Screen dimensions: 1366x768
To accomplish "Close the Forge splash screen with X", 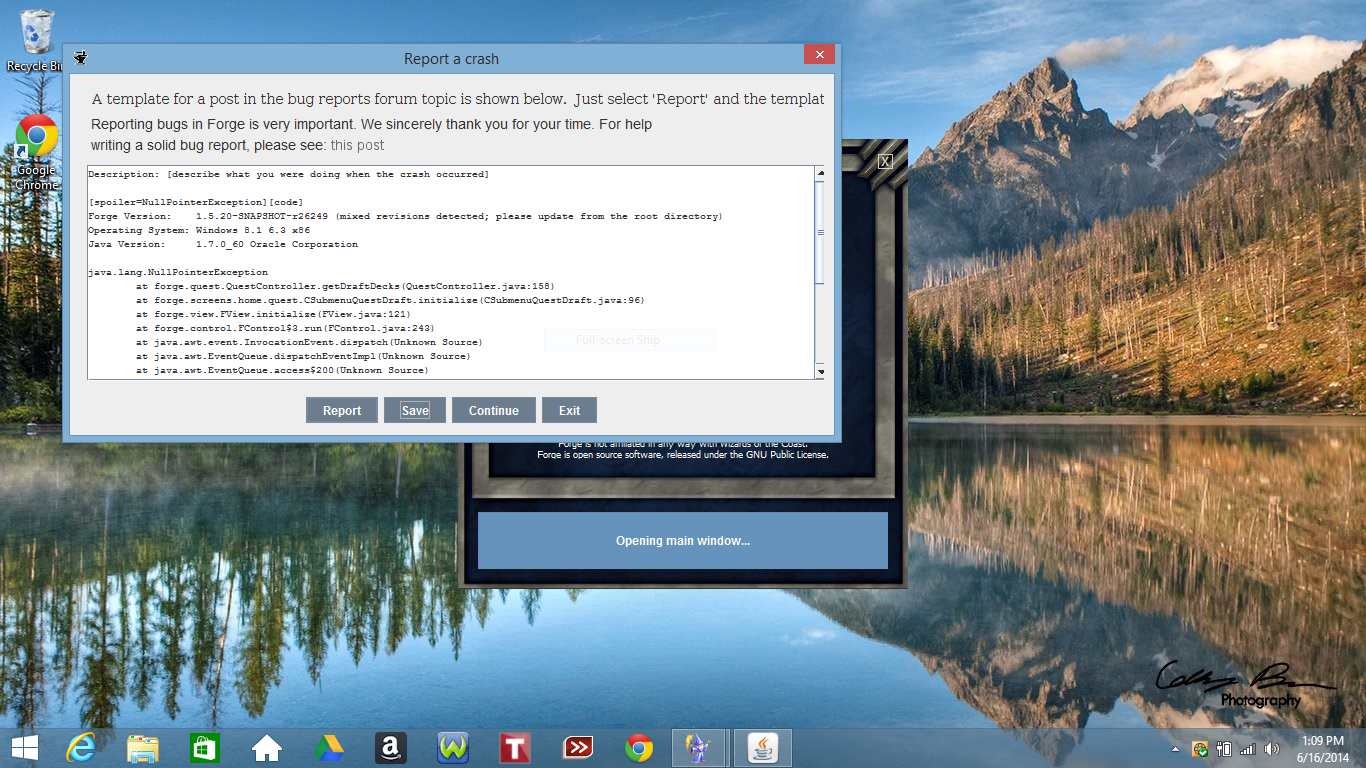I will click(x=885, y=161).
